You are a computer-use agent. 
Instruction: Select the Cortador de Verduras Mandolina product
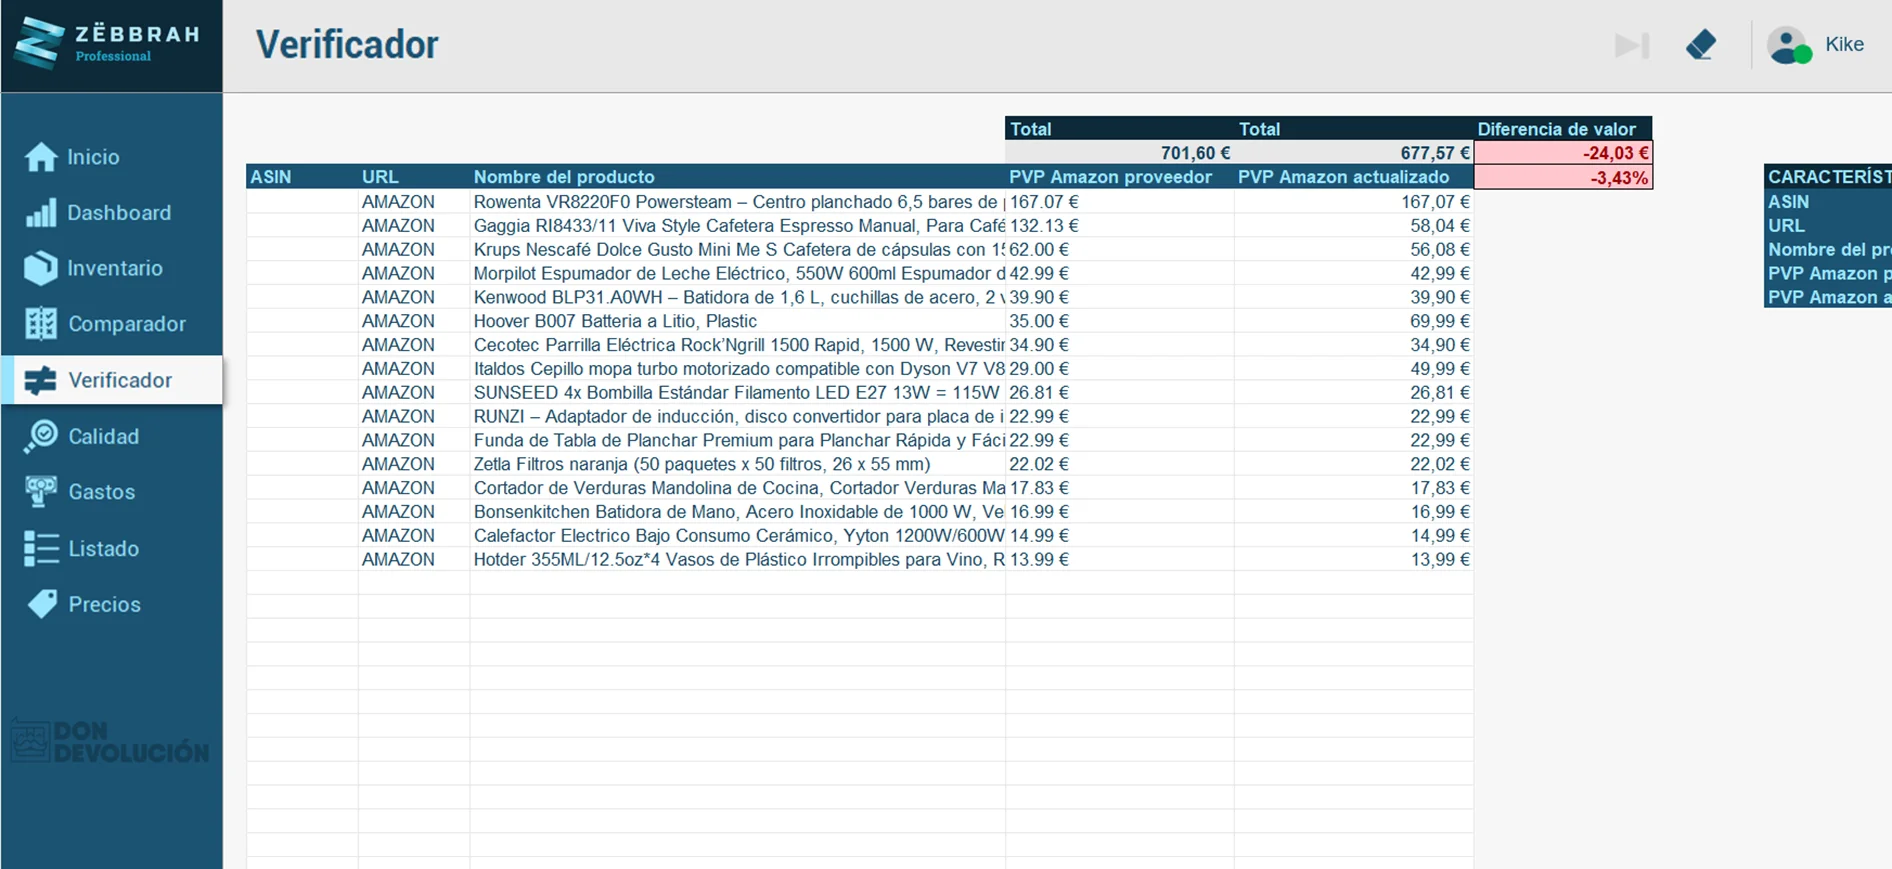(x=738, y=488)
